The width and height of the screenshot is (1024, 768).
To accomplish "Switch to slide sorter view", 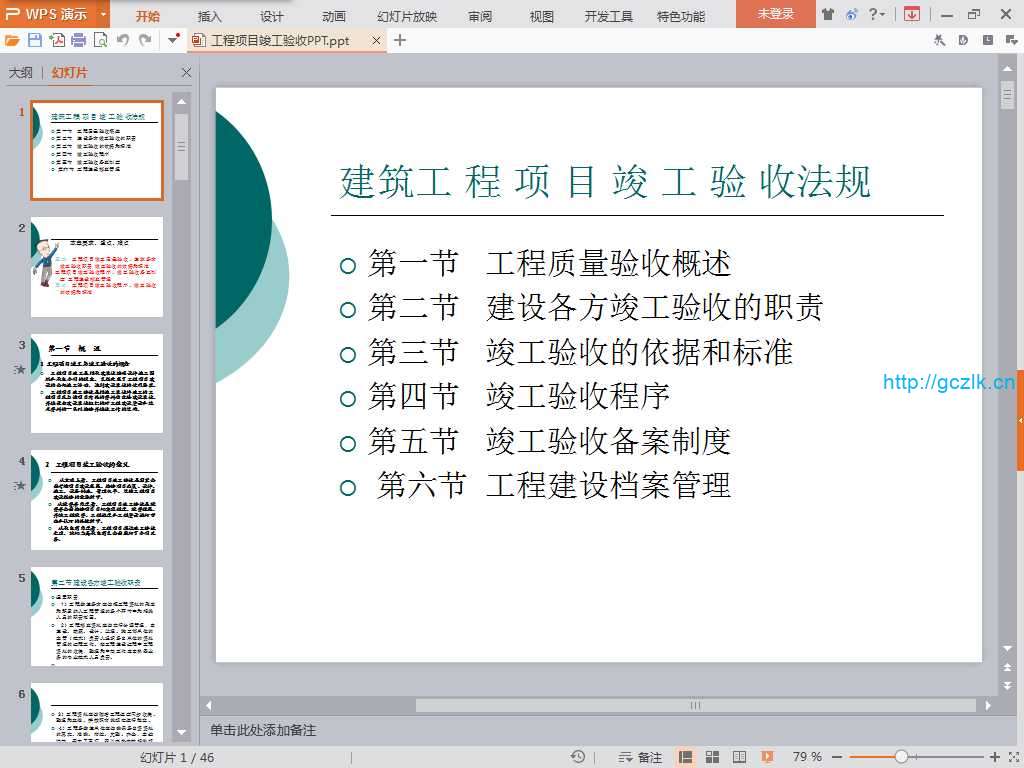I will pyautogui.click(x=713, y=757).
